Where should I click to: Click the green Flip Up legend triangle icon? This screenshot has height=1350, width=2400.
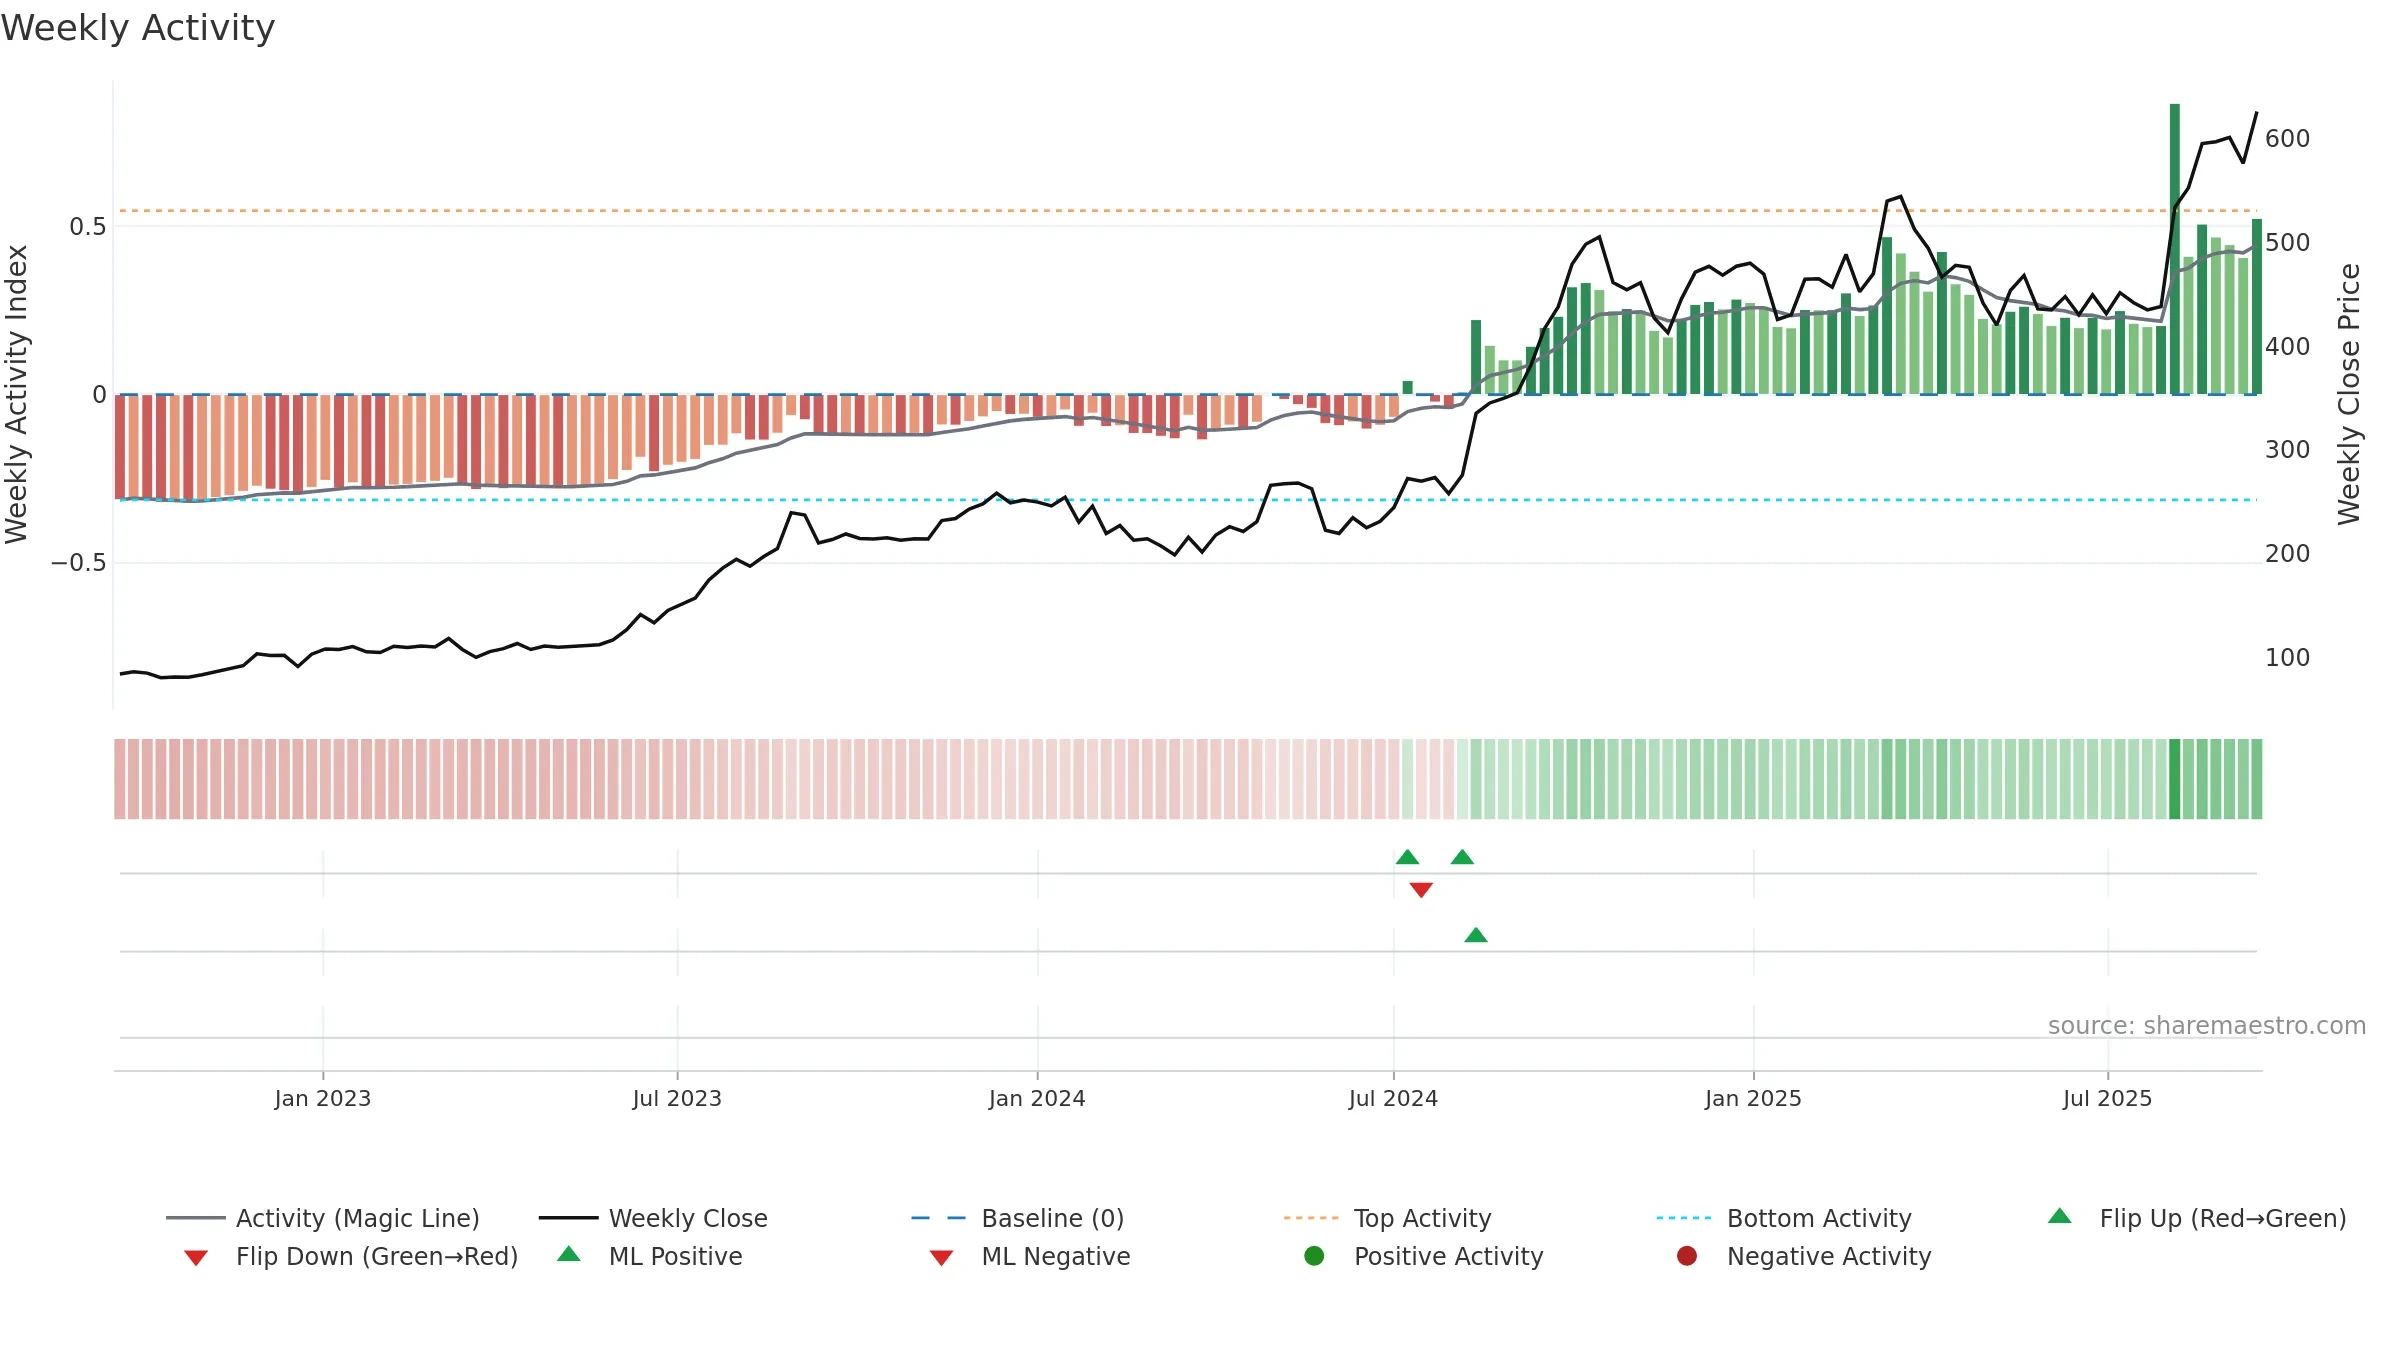click(2060, 1216)
